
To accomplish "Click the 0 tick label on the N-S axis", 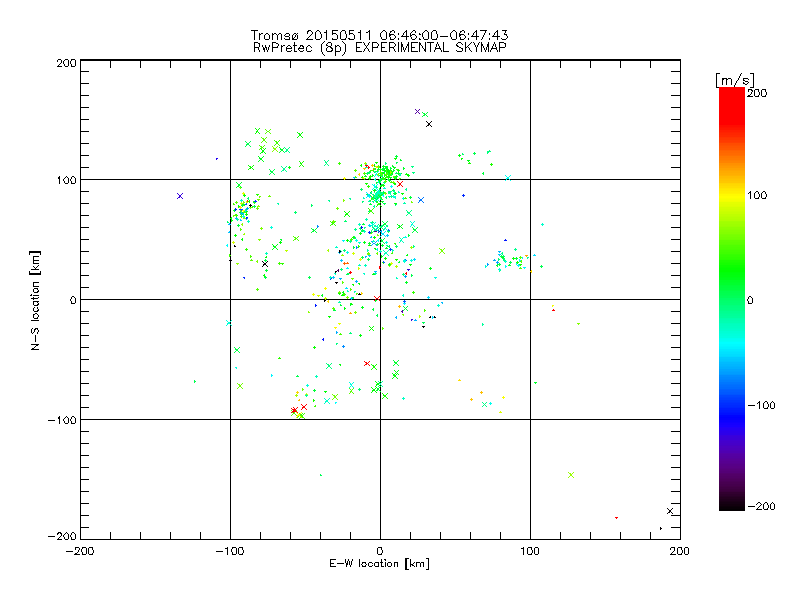I will click(x=73, y=300).
